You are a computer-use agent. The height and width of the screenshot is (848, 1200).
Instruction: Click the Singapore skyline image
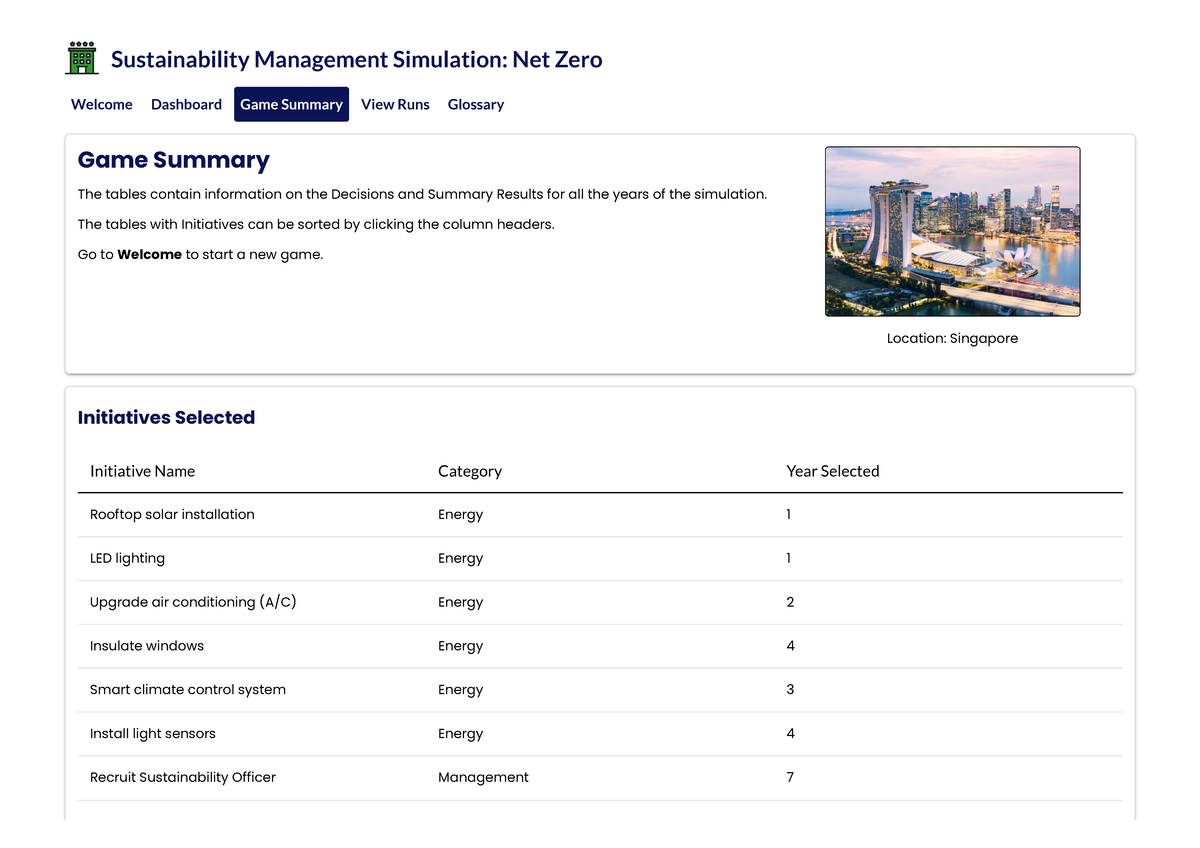952,231
